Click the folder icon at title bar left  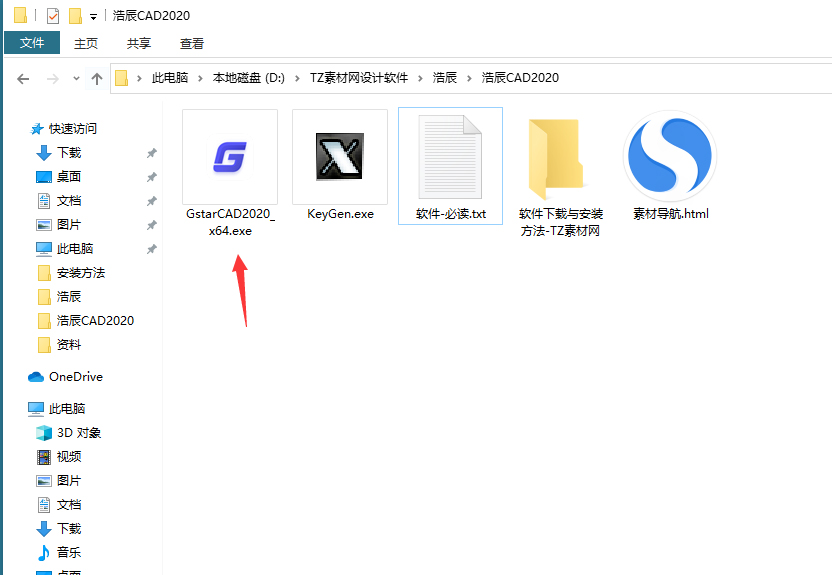pos(20,15)
